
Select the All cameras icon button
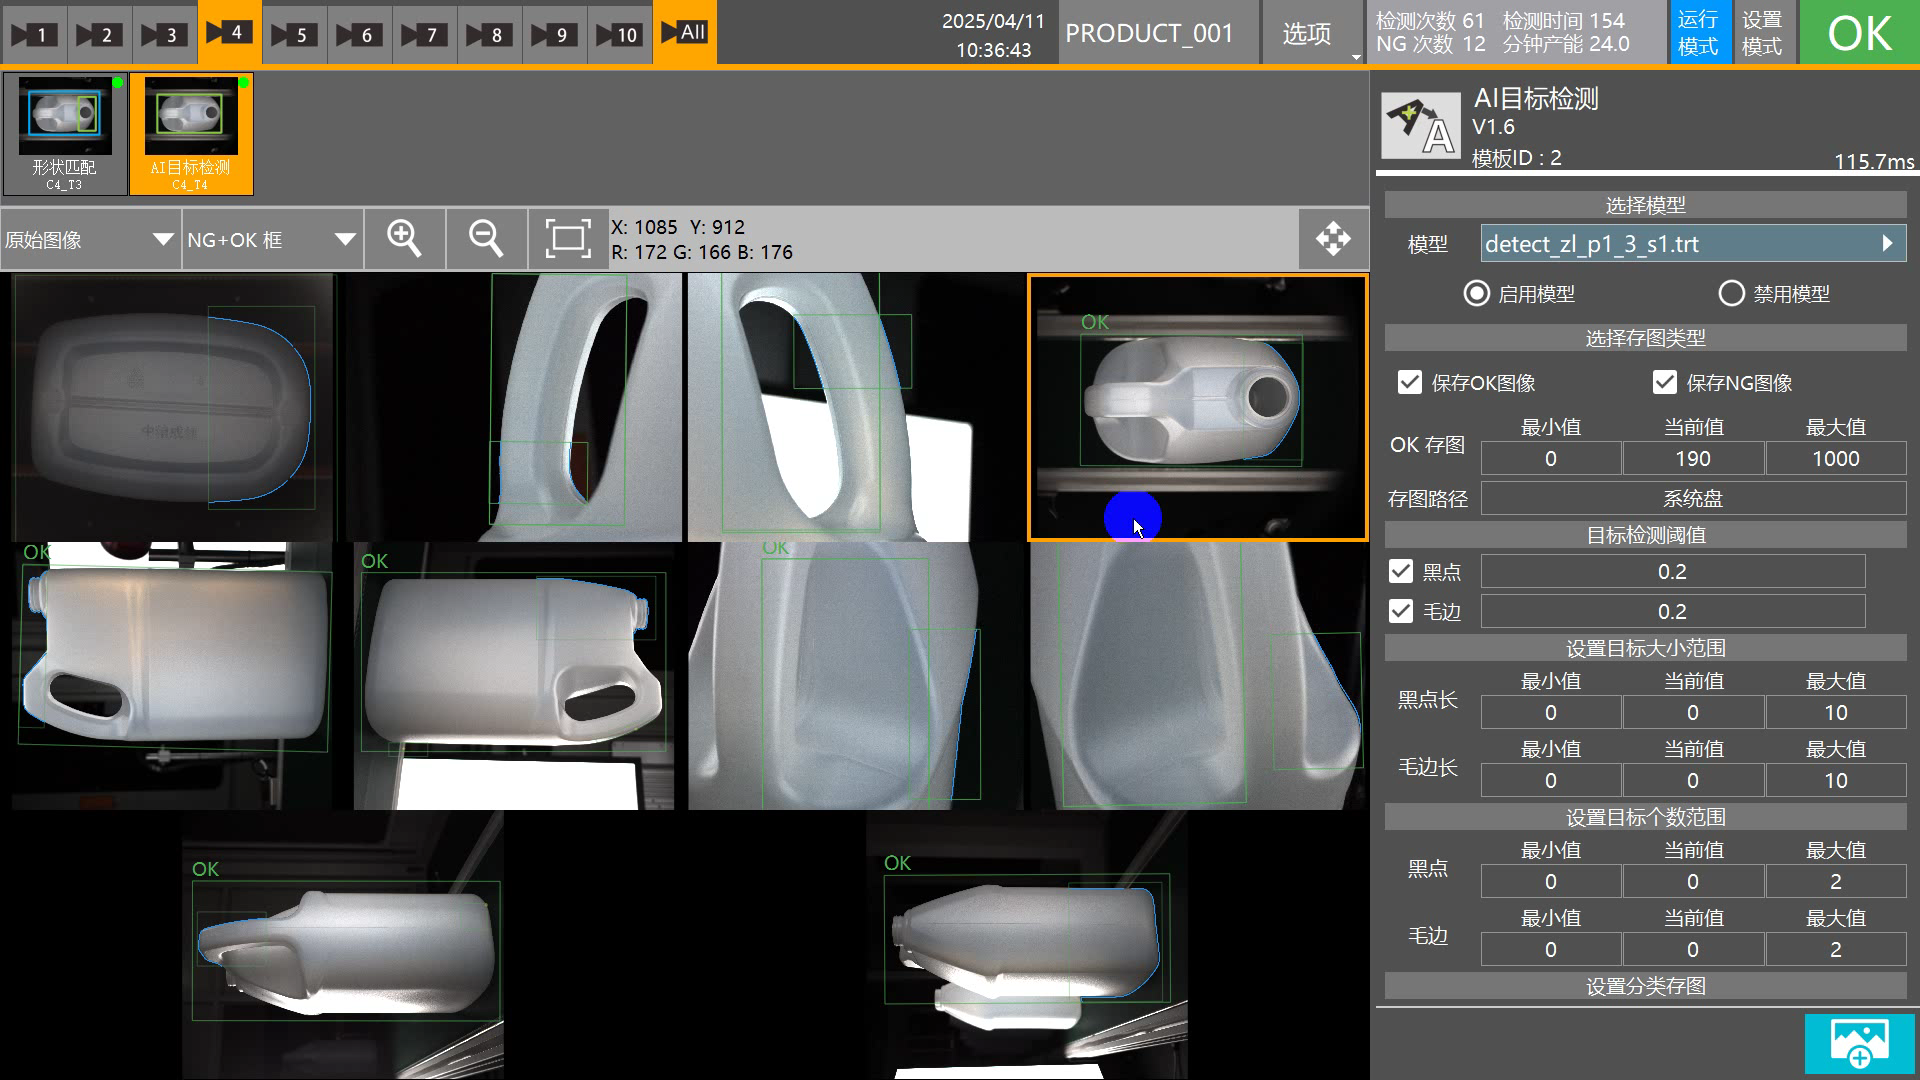point(684,33)
